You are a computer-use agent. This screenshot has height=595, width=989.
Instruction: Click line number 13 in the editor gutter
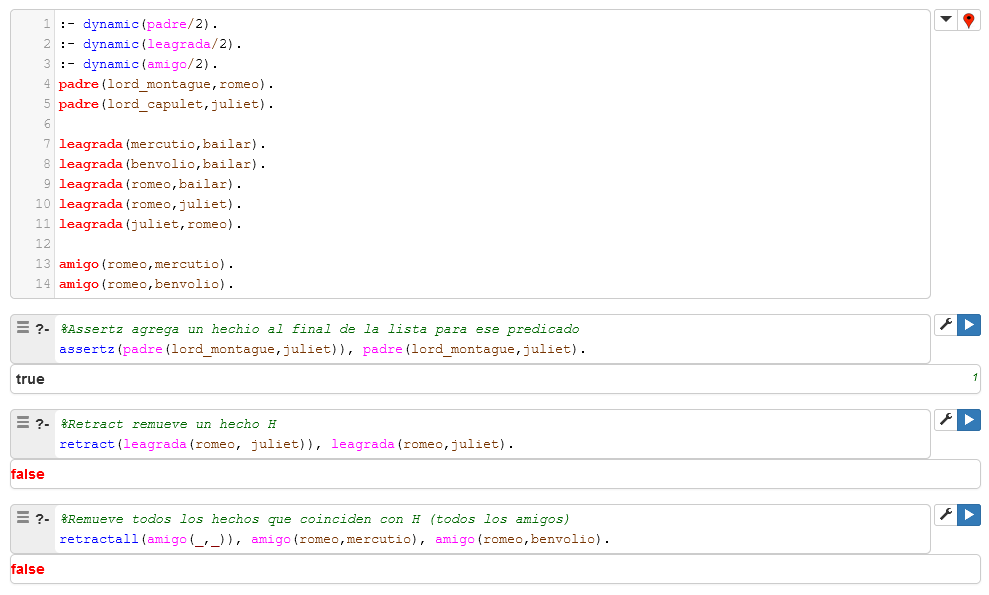point(42,264)
